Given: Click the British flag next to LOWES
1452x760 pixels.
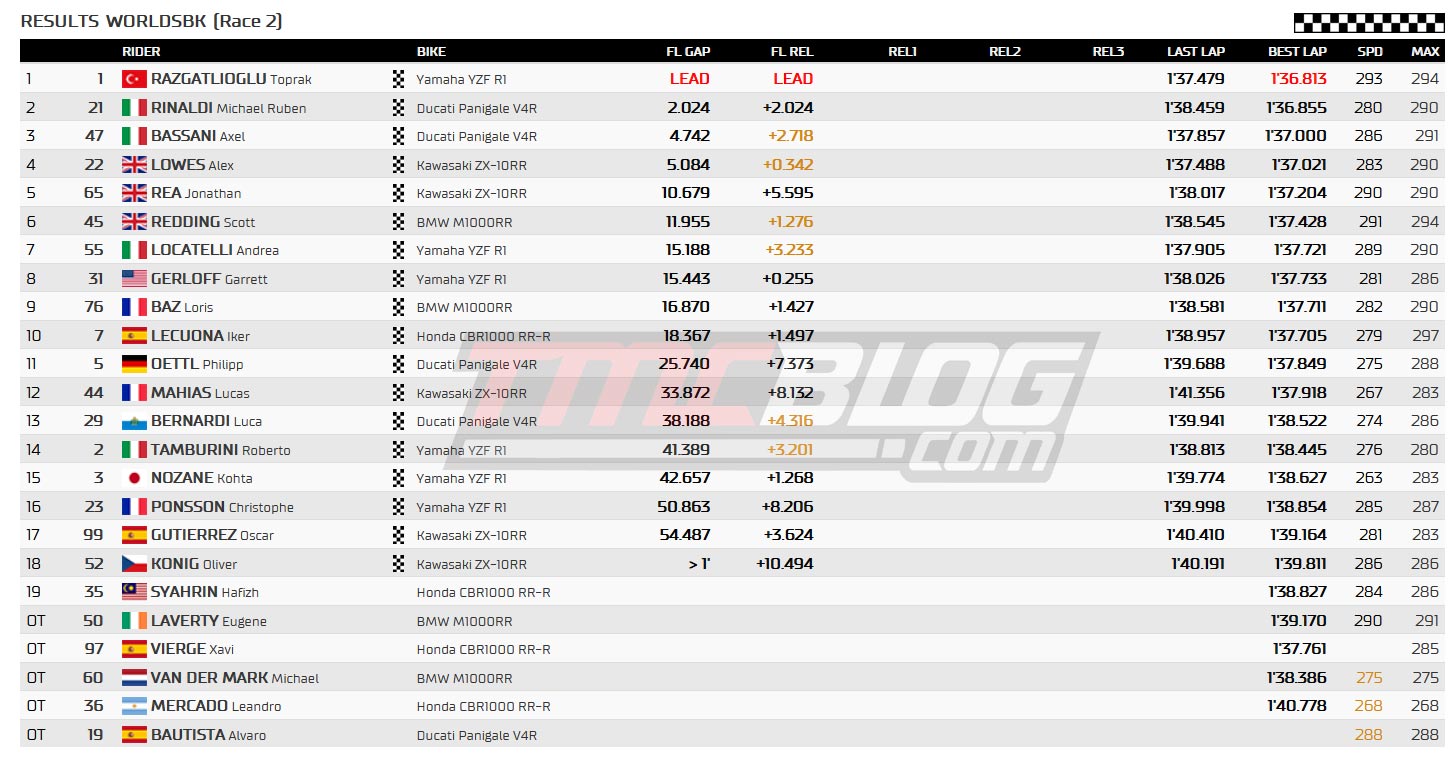Looking at the screenshot, I should coord(134,164).
